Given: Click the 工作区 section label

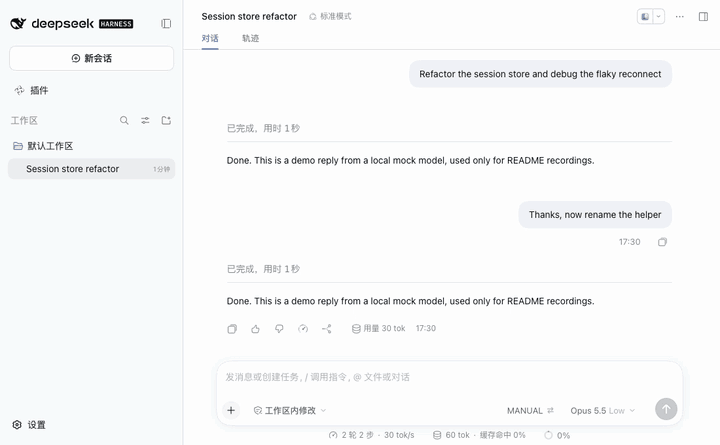Looking at the screenshot, I should (x=24, y=121).
